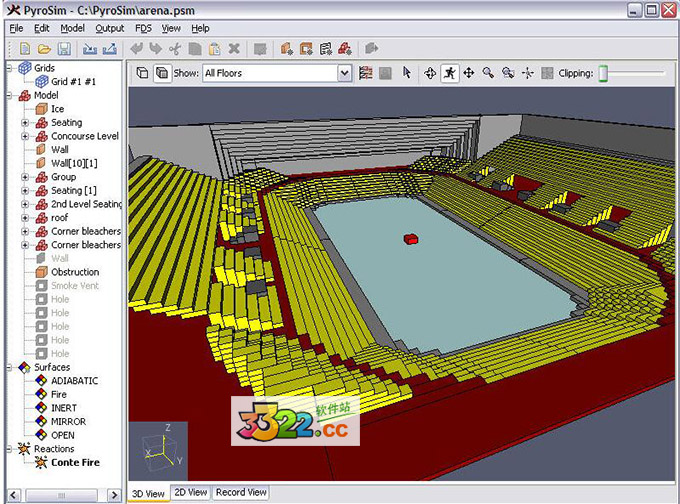Open the Show floors dropdown
680x504 pixels.
(x=344, y=73)
